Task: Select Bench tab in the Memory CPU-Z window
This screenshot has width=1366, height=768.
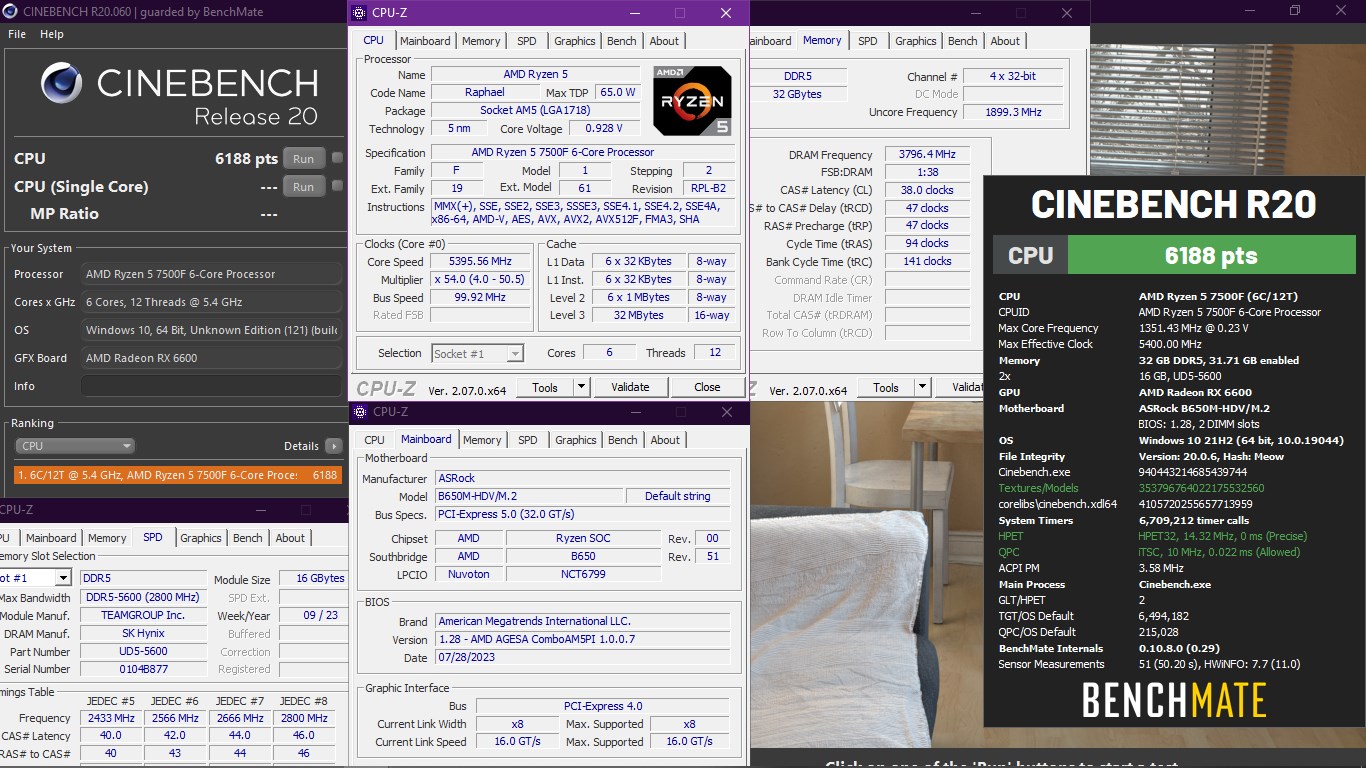Action: 963,41
